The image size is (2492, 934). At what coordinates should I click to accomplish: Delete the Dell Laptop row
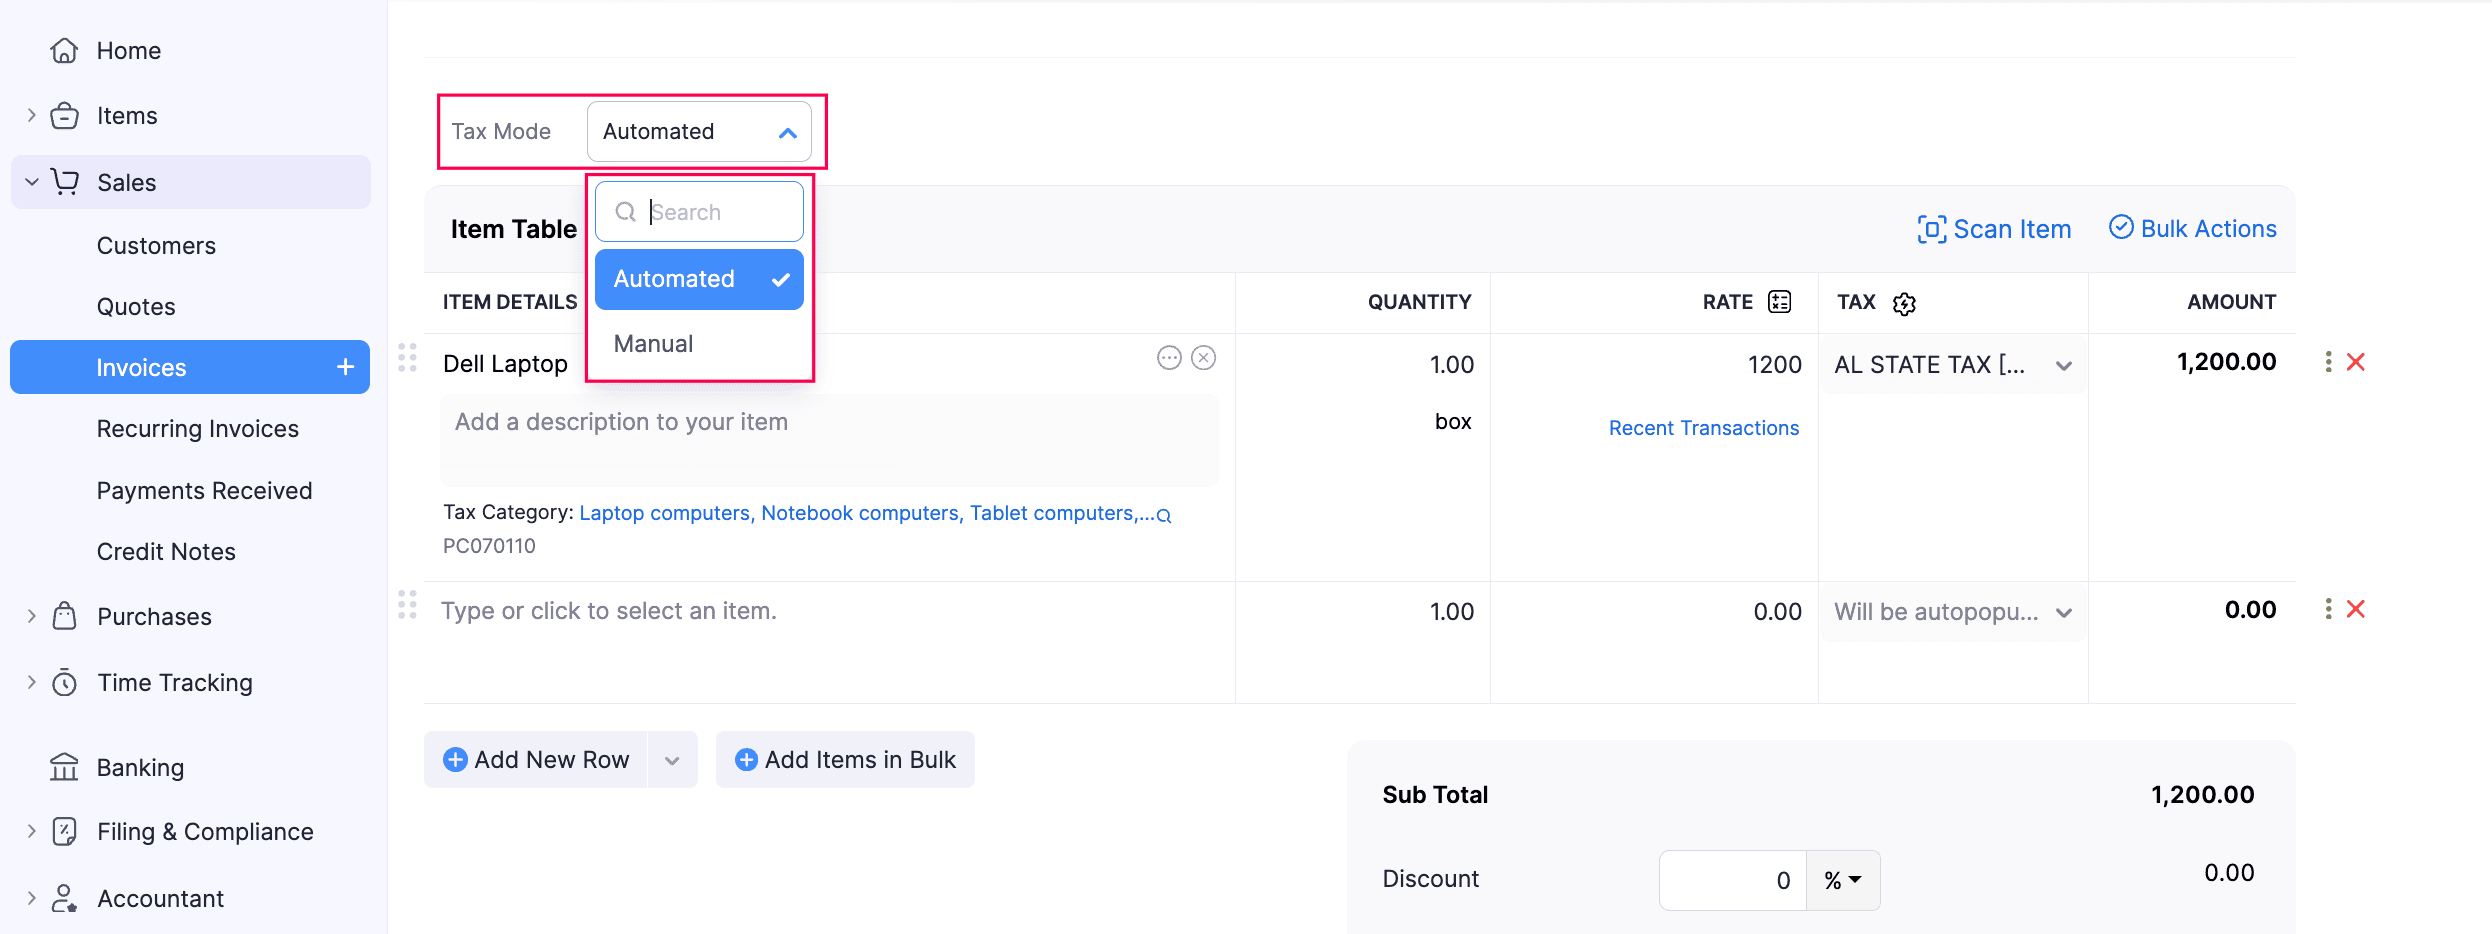pyautogui.click(x=2356, y=362)
